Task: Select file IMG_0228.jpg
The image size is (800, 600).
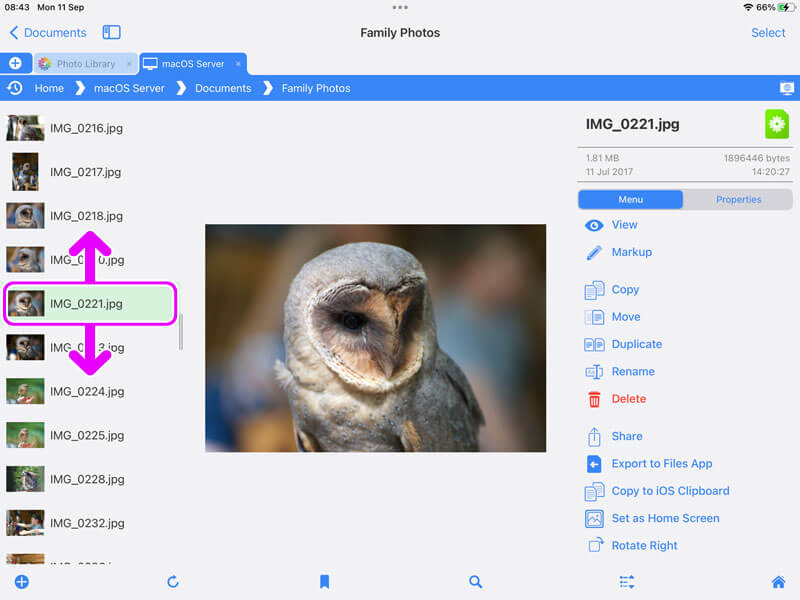Action: [90, 479]
